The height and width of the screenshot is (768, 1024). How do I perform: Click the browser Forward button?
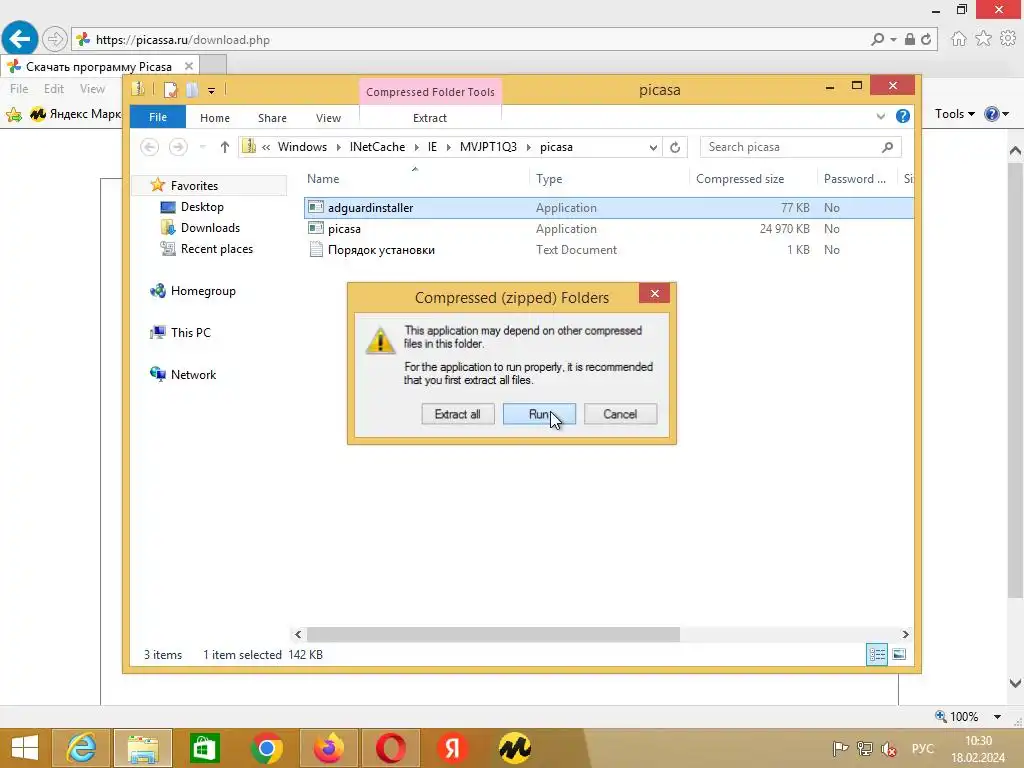click(55, 39)
